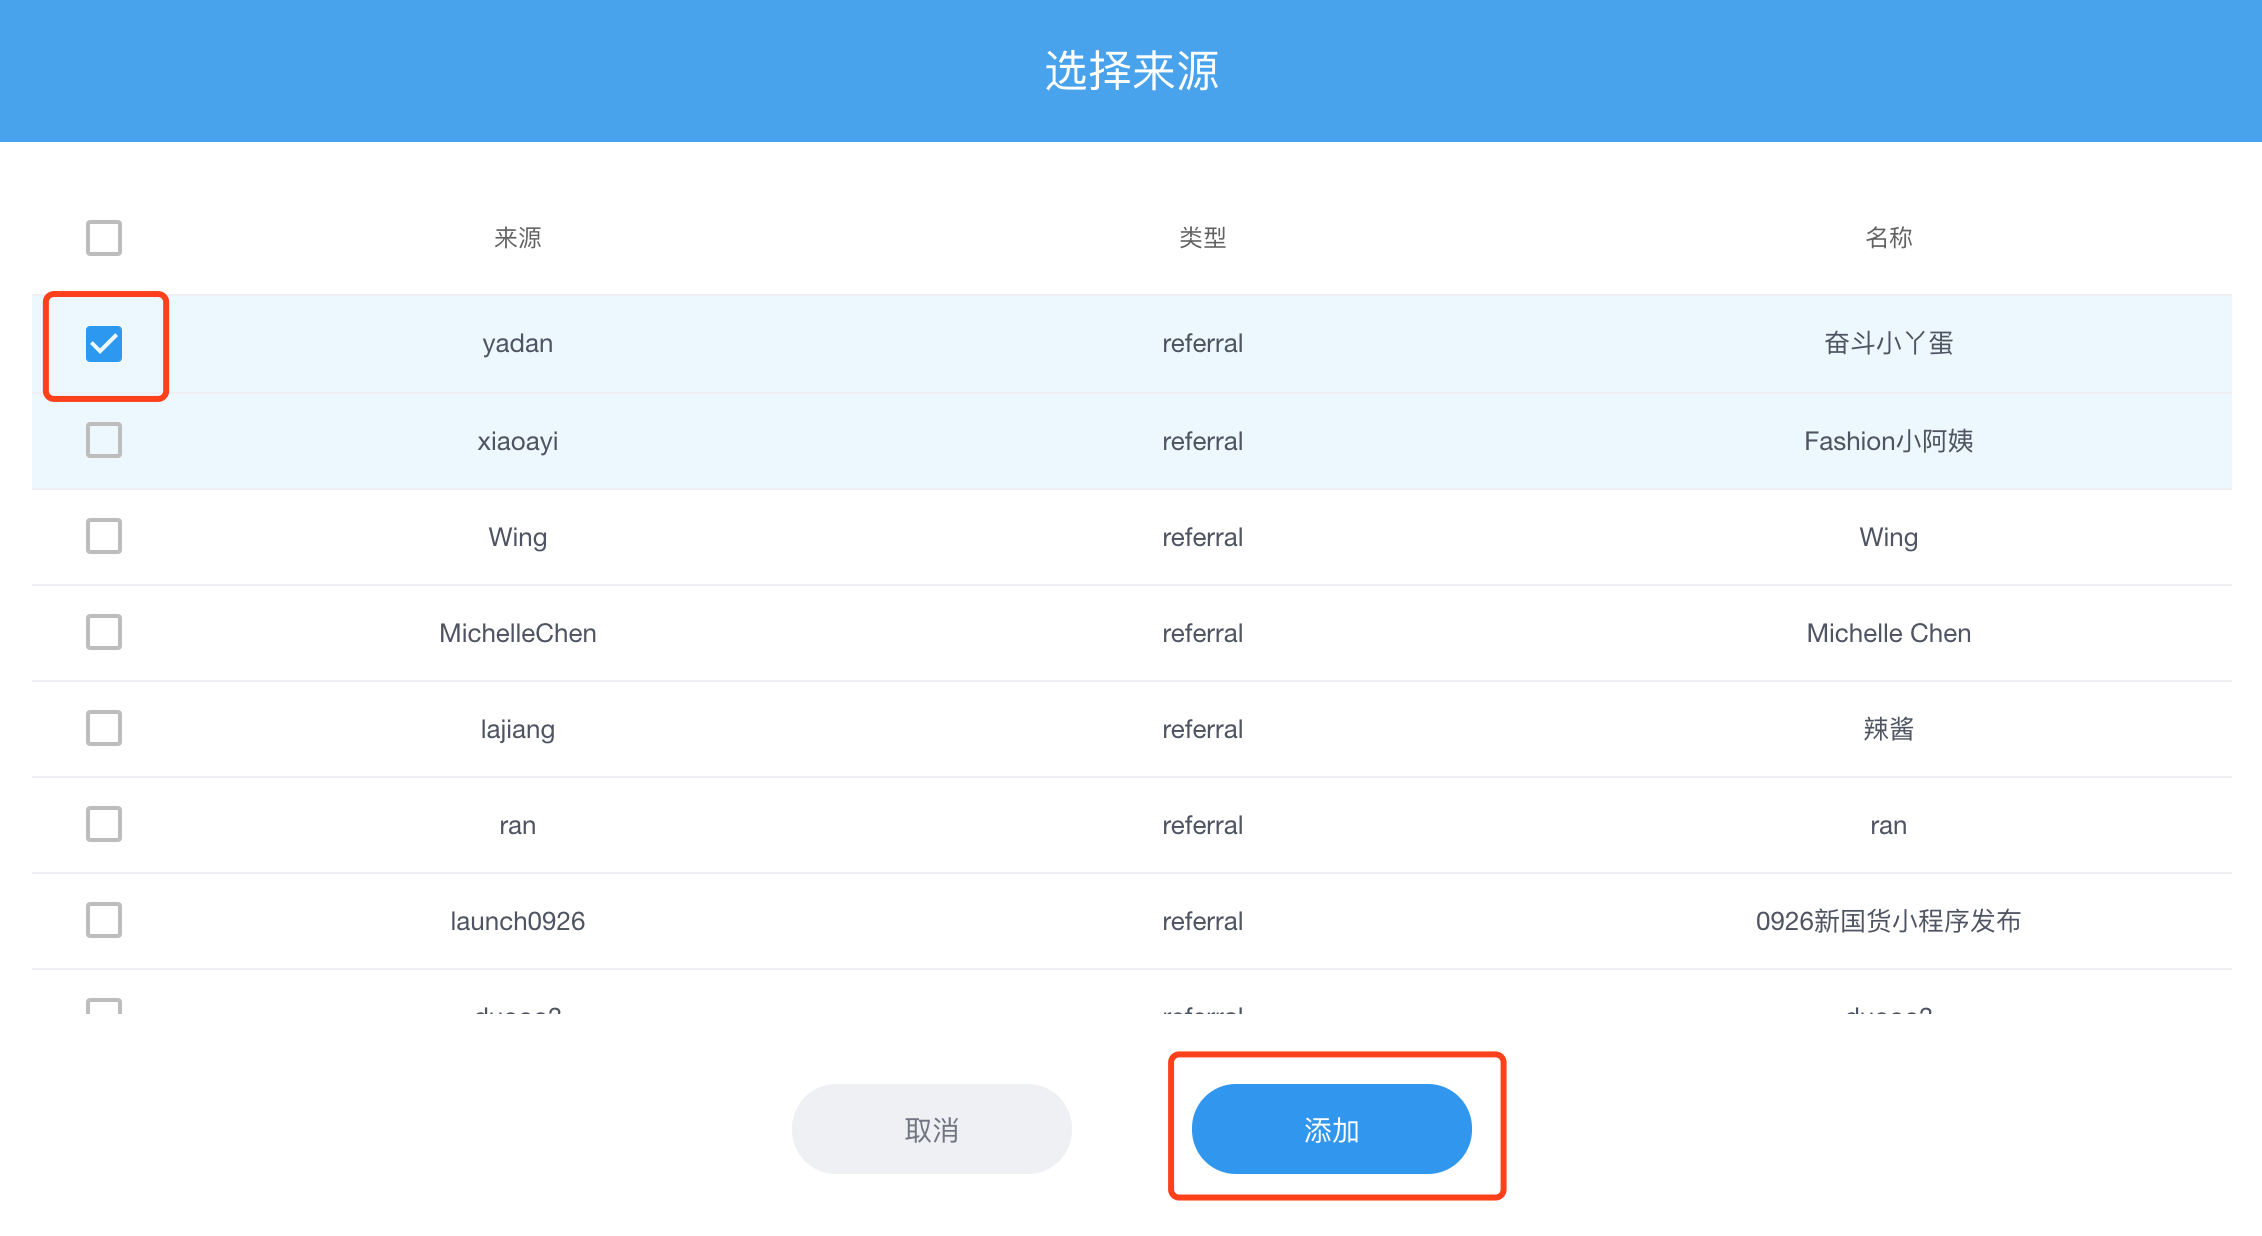Click the xiaoayi source cell
2262x1236 pixels.
point(518,441)
